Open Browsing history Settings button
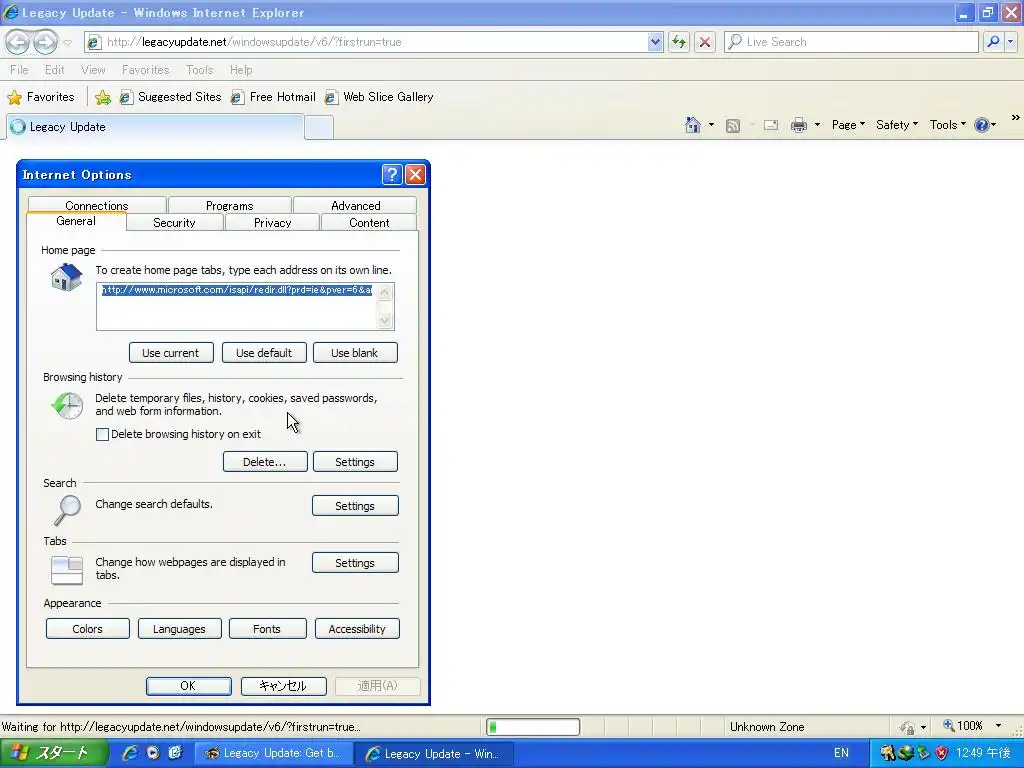Viewport: 1024px width, 768px height. coord(355,462)
